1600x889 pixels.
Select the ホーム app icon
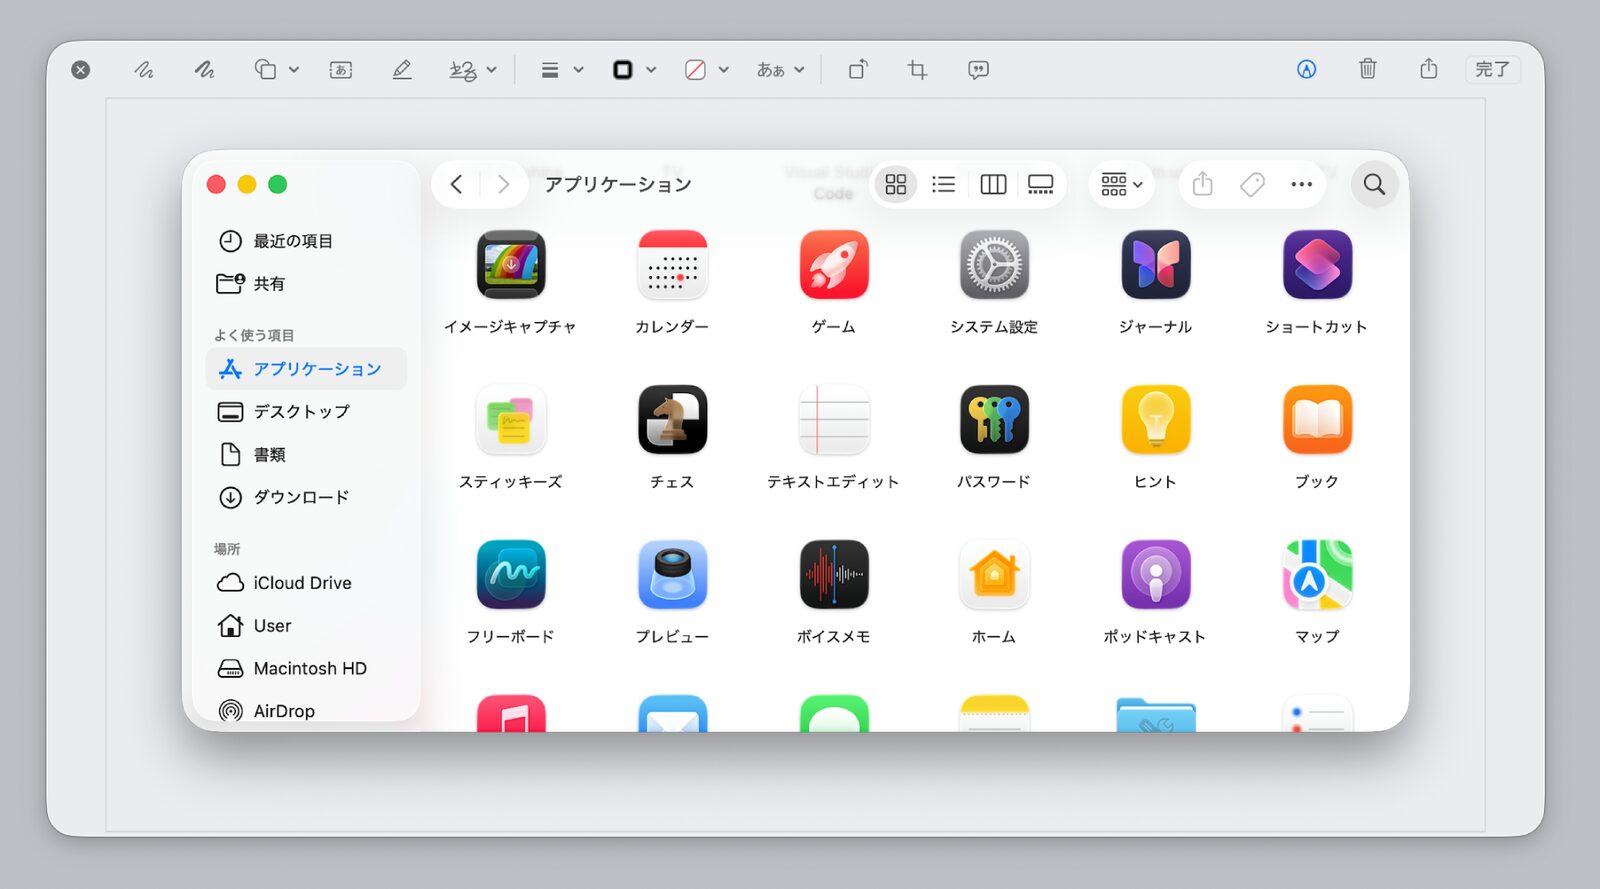994,575
